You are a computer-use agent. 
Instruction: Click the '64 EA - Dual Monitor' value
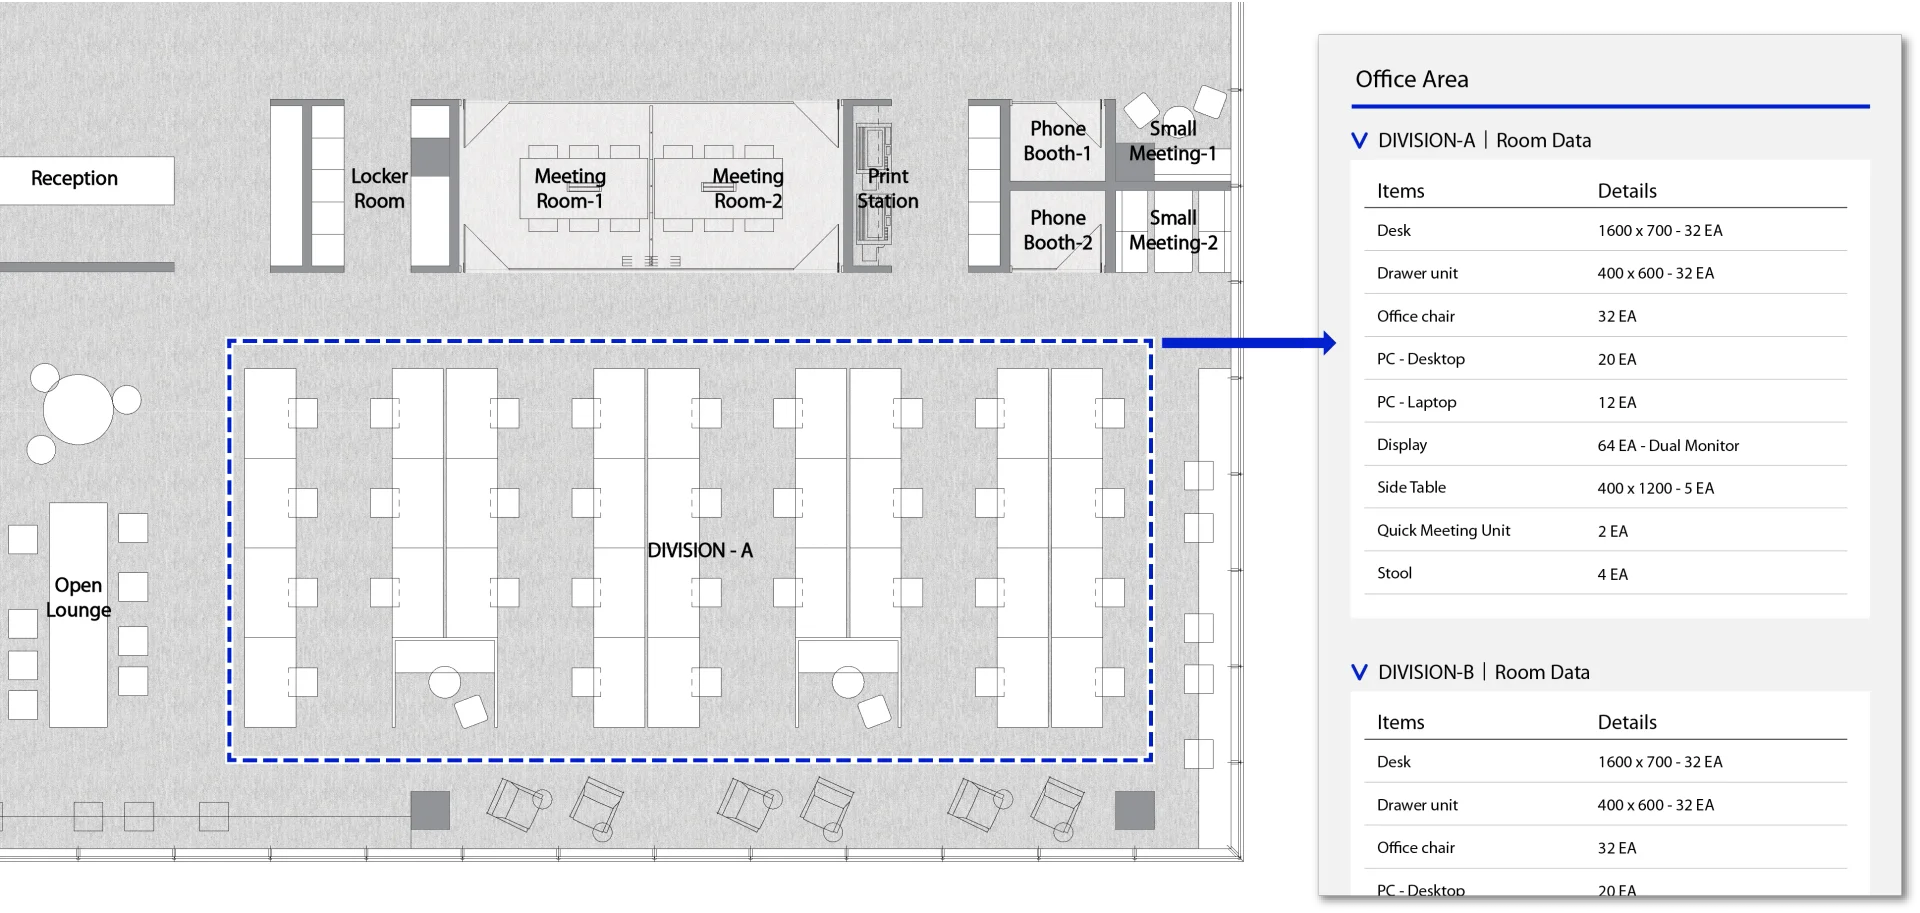click(x=1668, y=446)
